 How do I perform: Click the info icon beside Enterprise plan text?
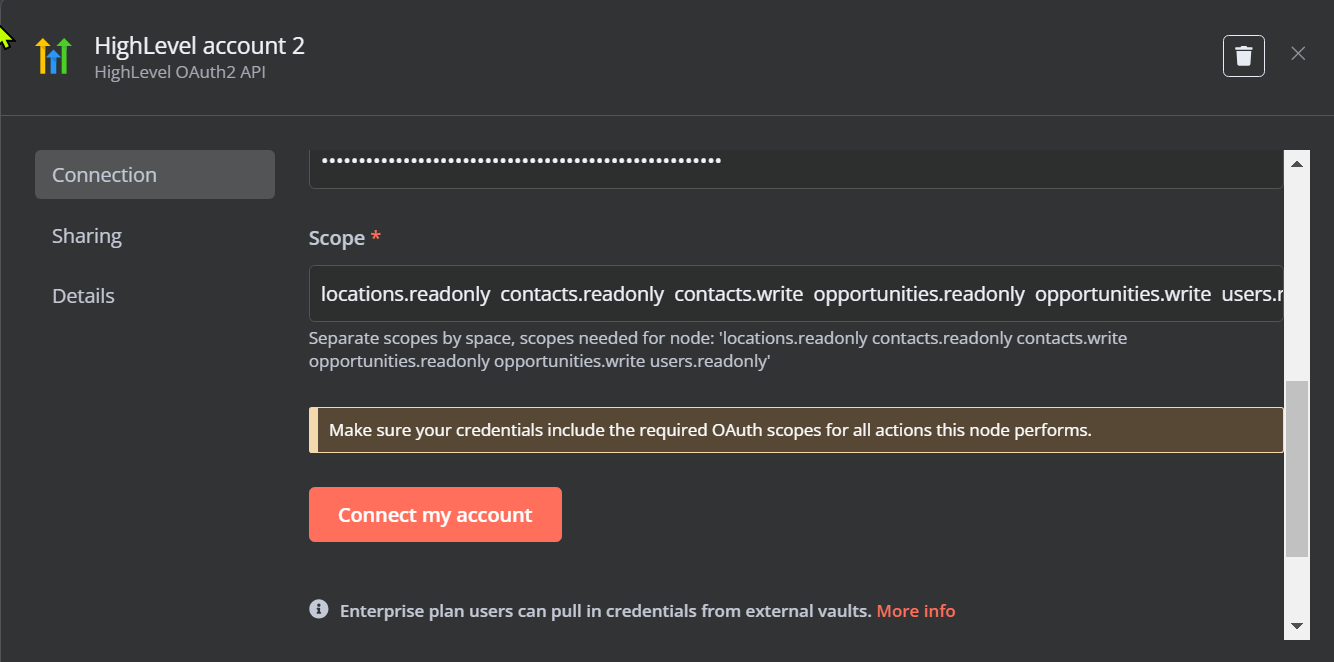(x=319, y=609)
